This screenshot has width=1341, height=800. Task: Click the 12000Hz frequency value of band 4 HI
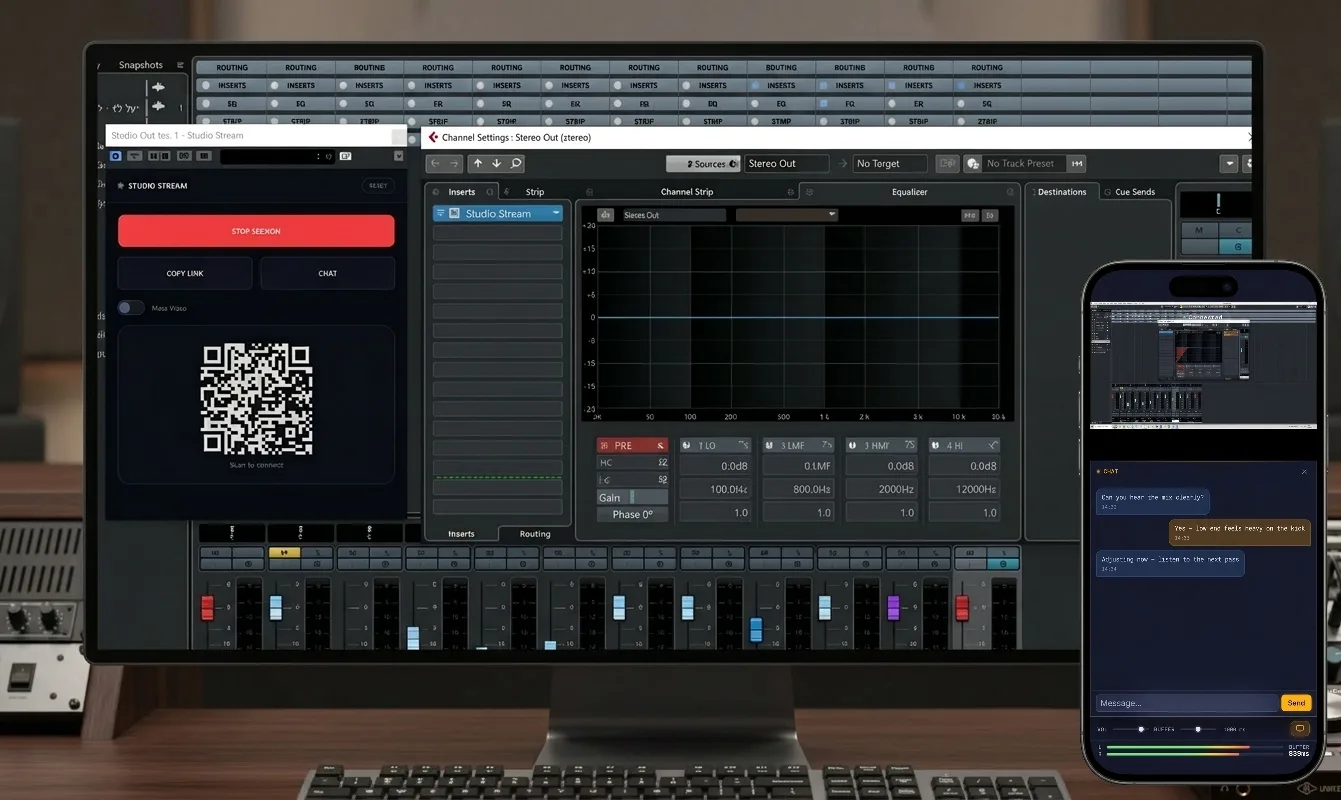(964, 490)
